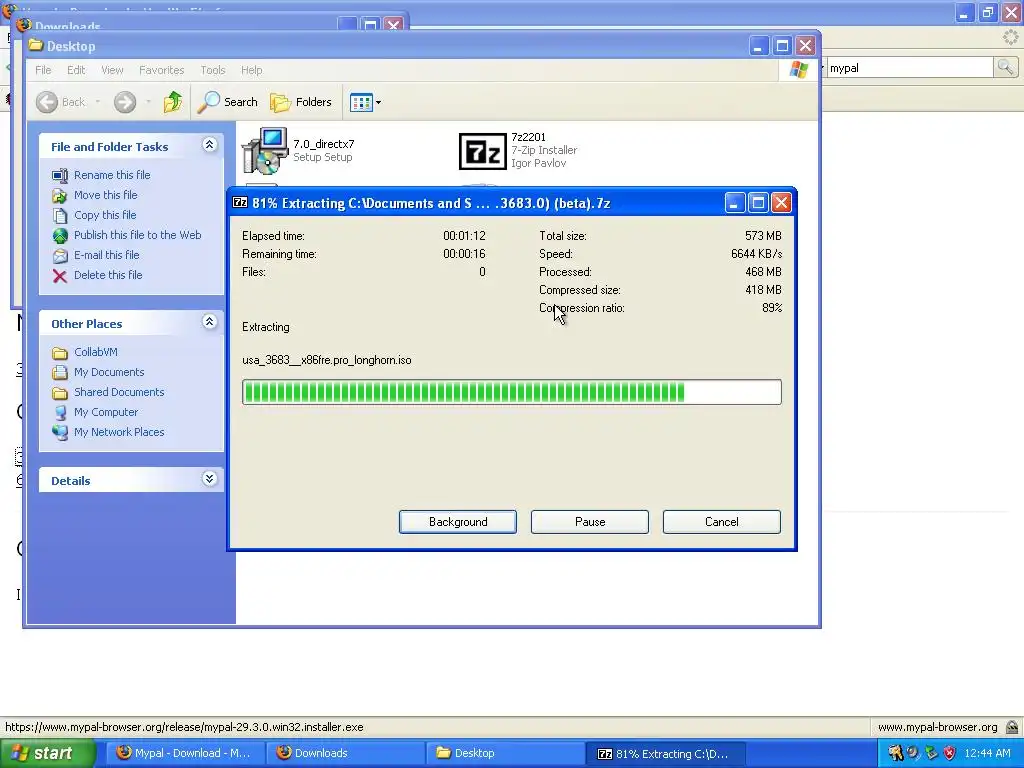Open My Computer in Other Places
The image size is (1024, 768).
[106, 412]
